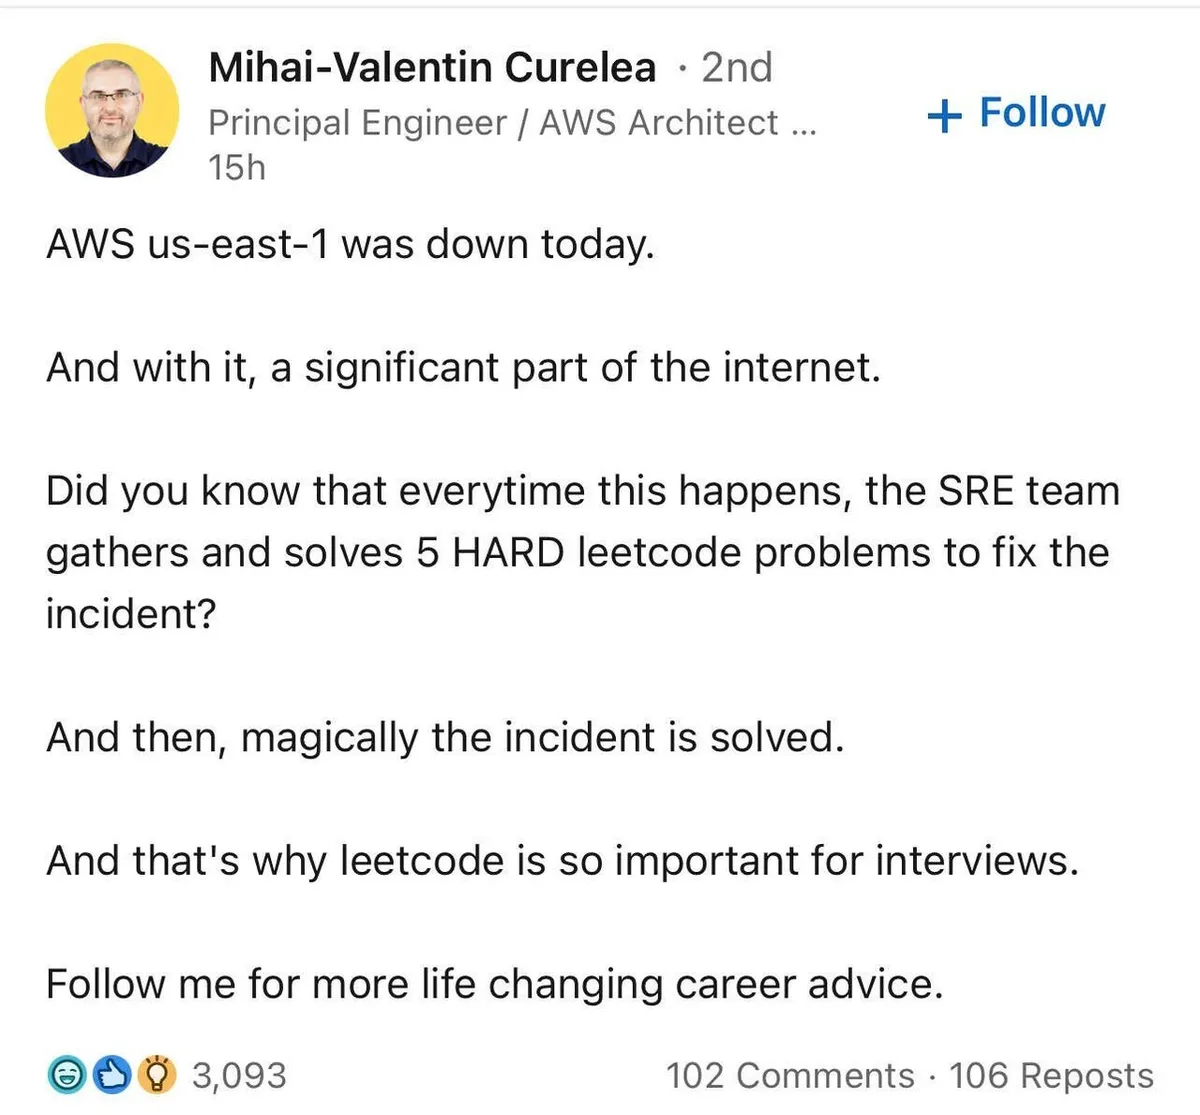Click the "magically the incident is solved" line

445,738
